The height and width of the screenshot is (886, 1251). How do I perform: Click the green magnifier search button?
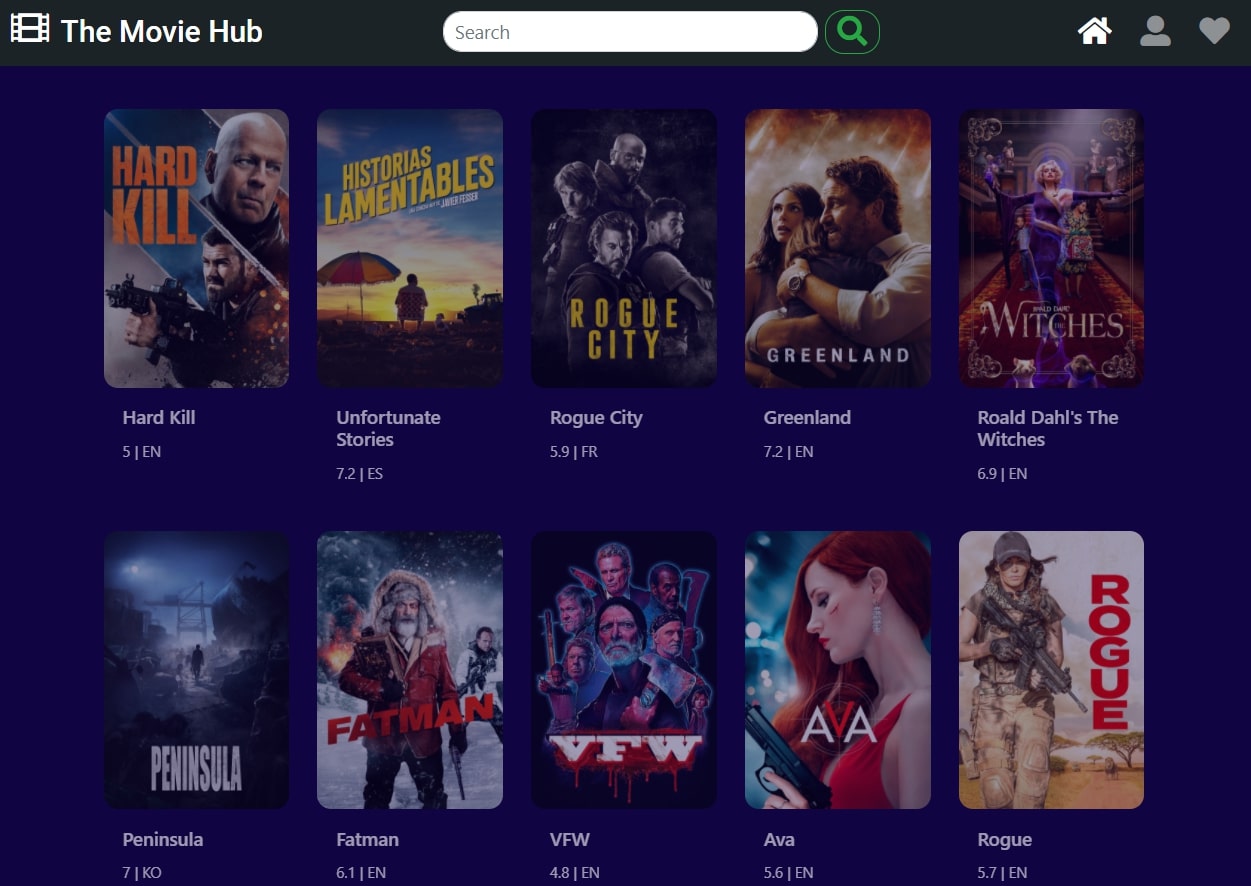tap(852, 32)
